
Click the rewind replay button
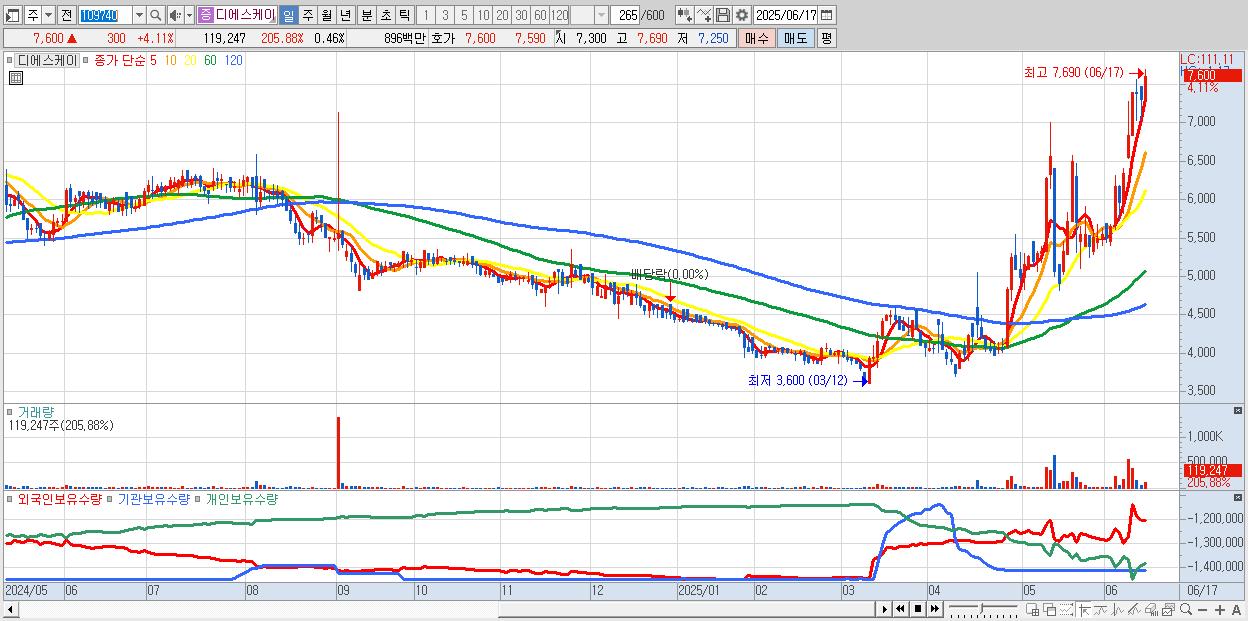tap(901, 609)
